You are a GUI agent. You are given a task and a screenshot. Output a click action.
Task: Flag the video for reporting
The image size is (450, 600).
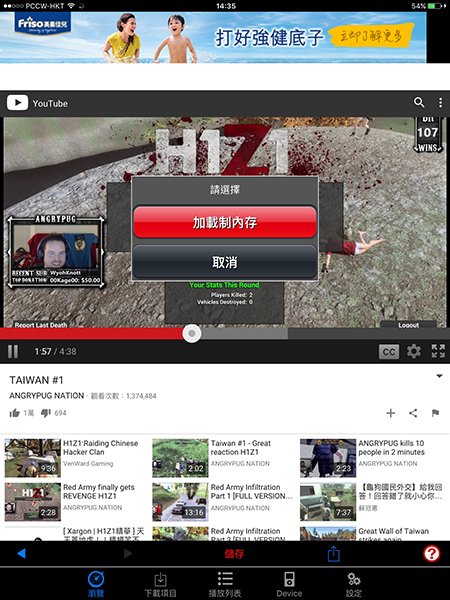pos(435,413)
